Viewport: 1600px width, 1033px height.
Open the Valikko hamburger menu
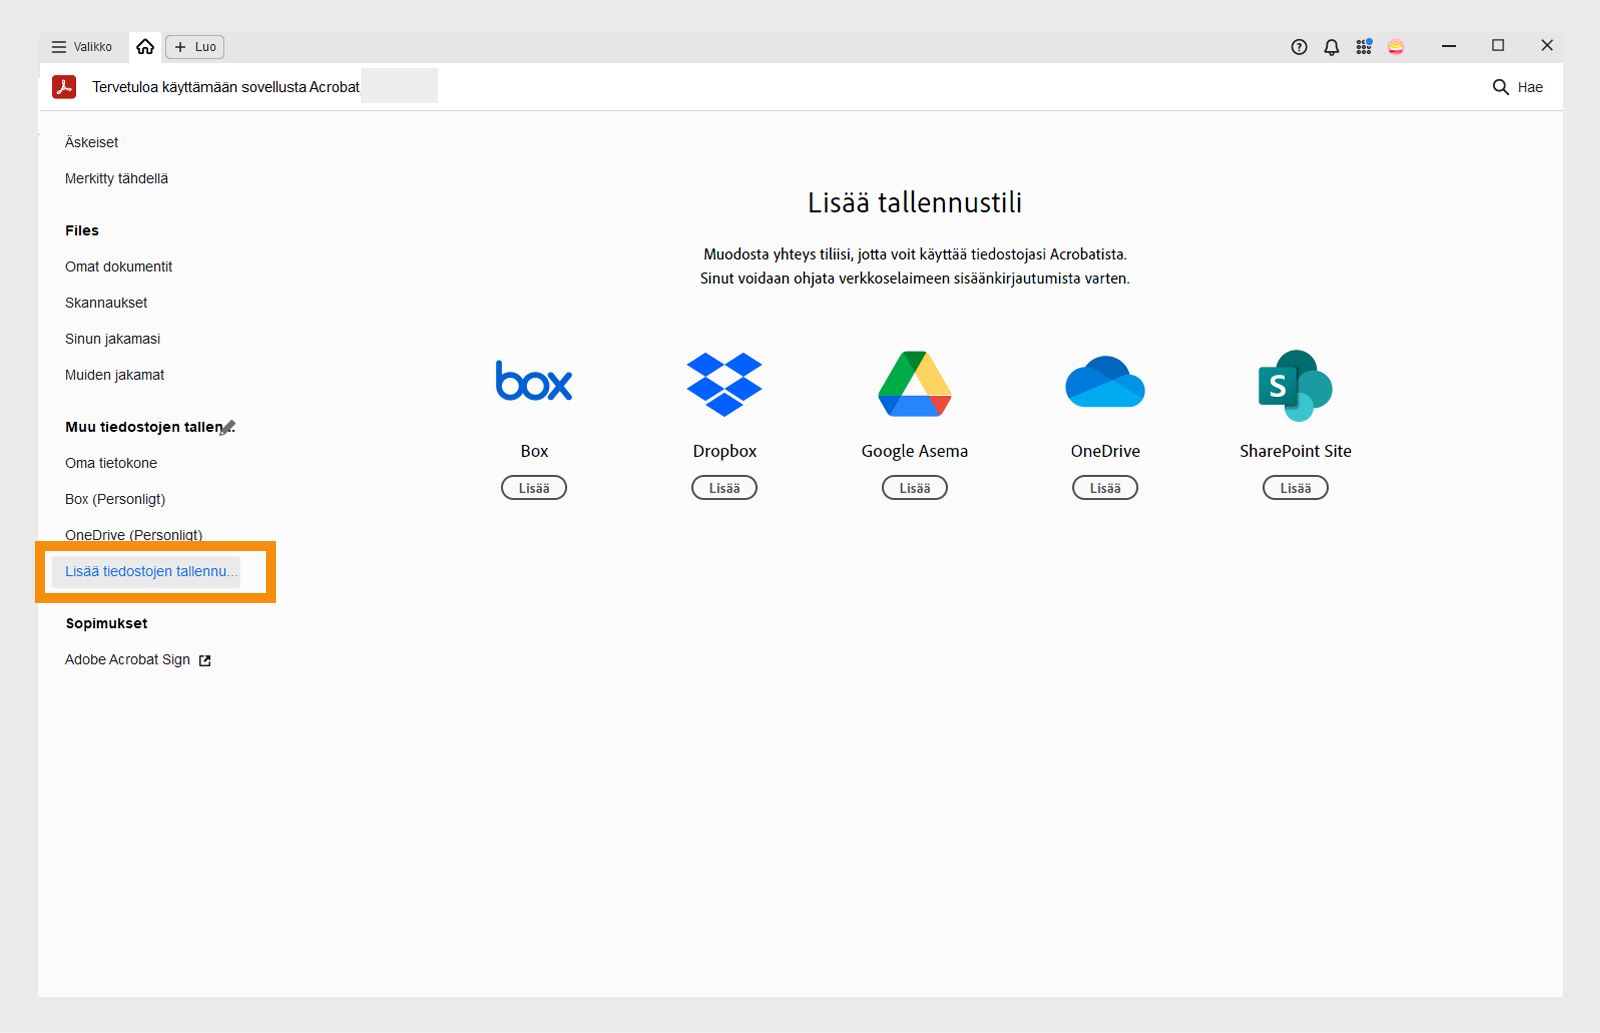click(82, 47)
